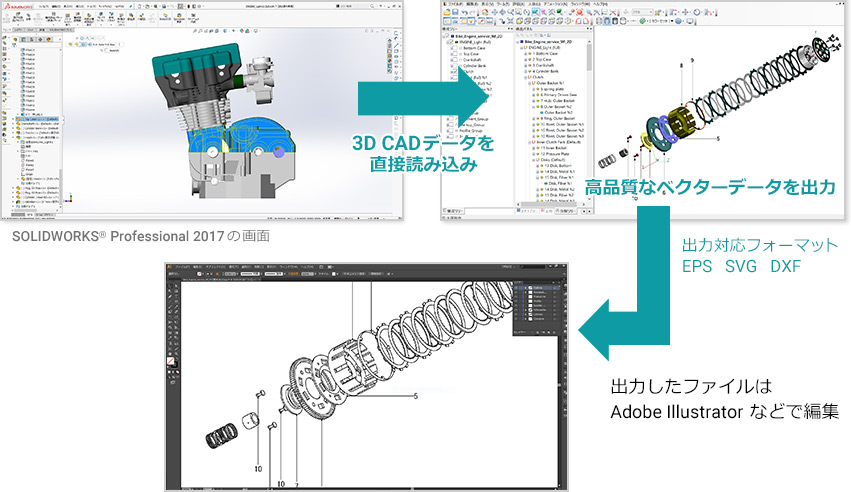Toggle Top Case checkbox in XVL left tree
This screenshot has height=492, width=851.
pos(454,54)
